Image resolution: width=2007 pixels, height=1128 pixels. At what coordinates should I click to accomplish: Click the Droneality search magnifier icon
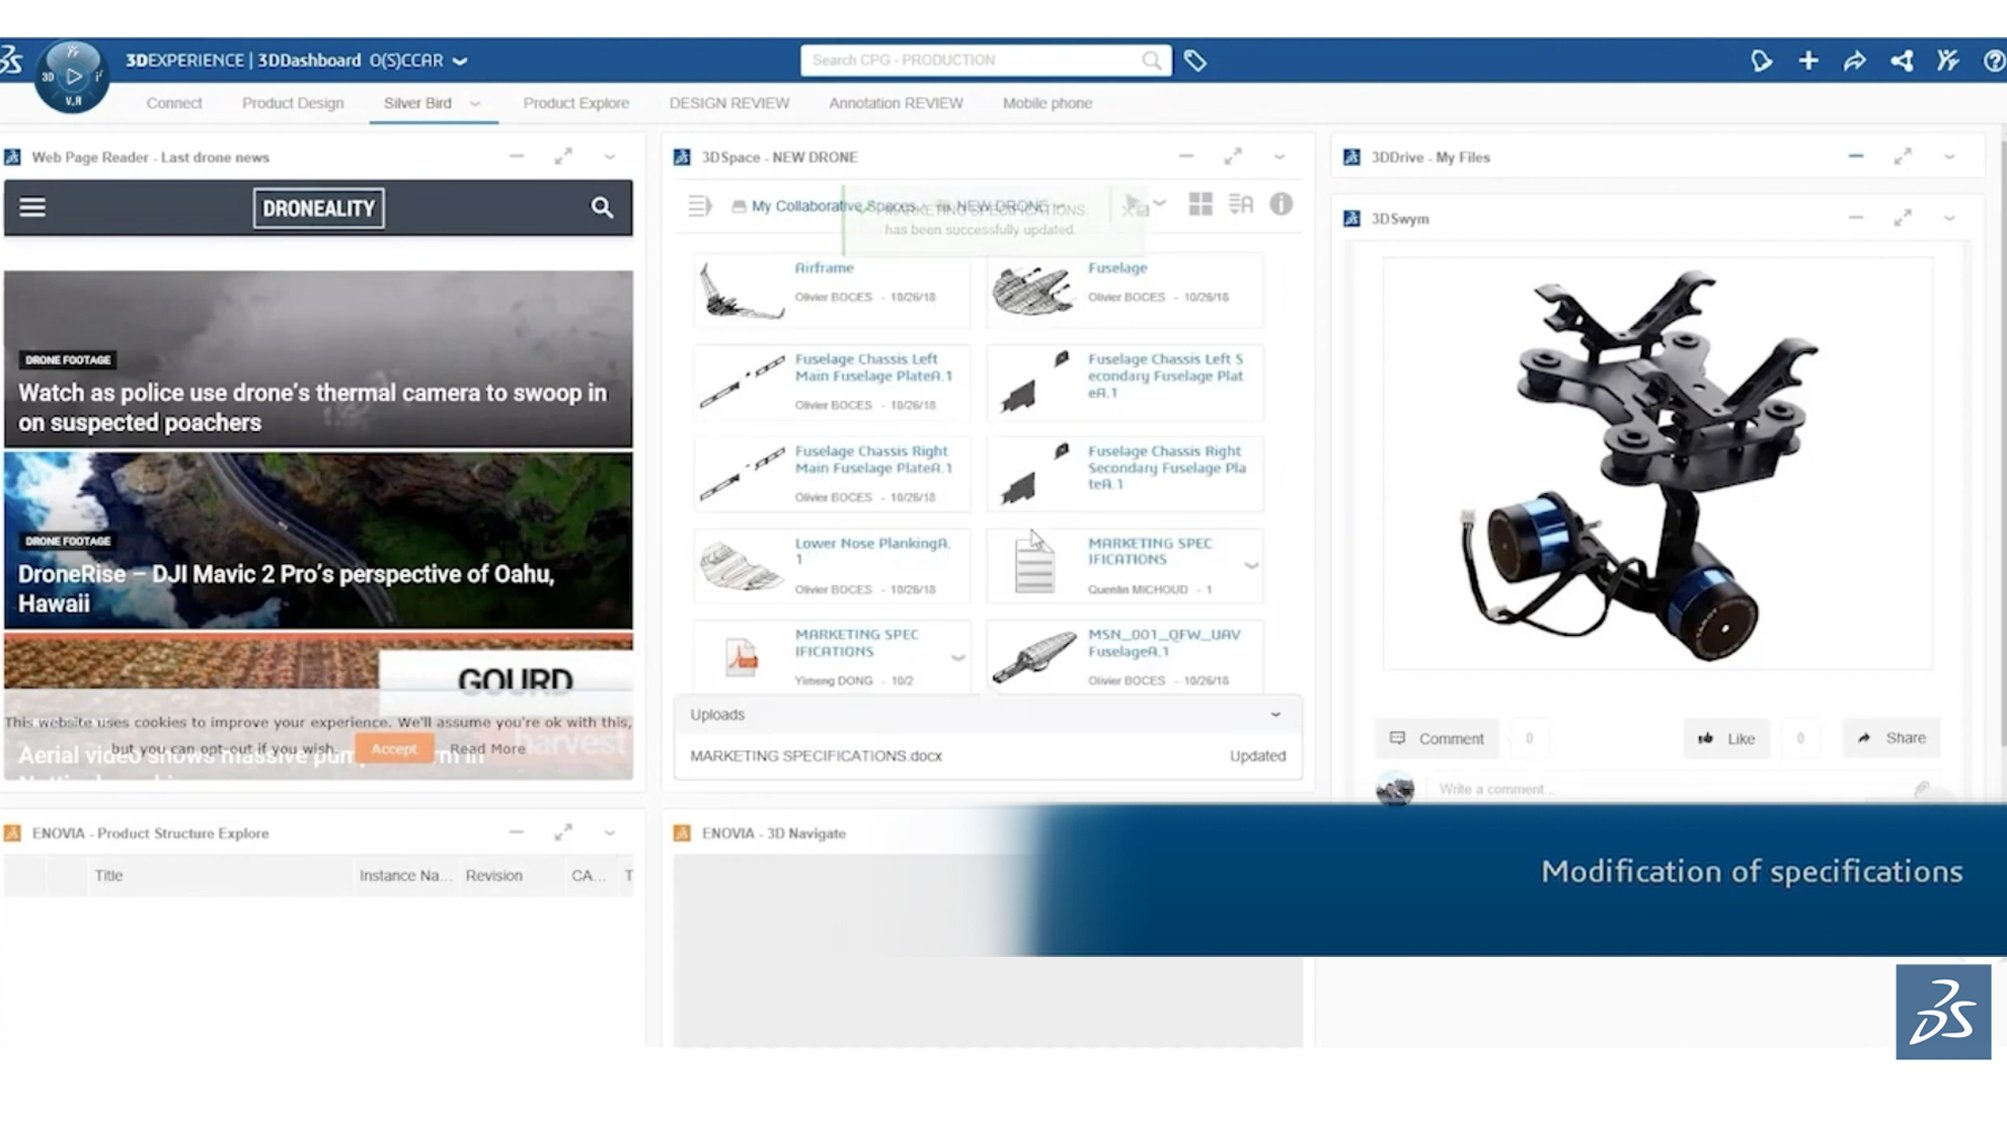click(x=601, y=207)
